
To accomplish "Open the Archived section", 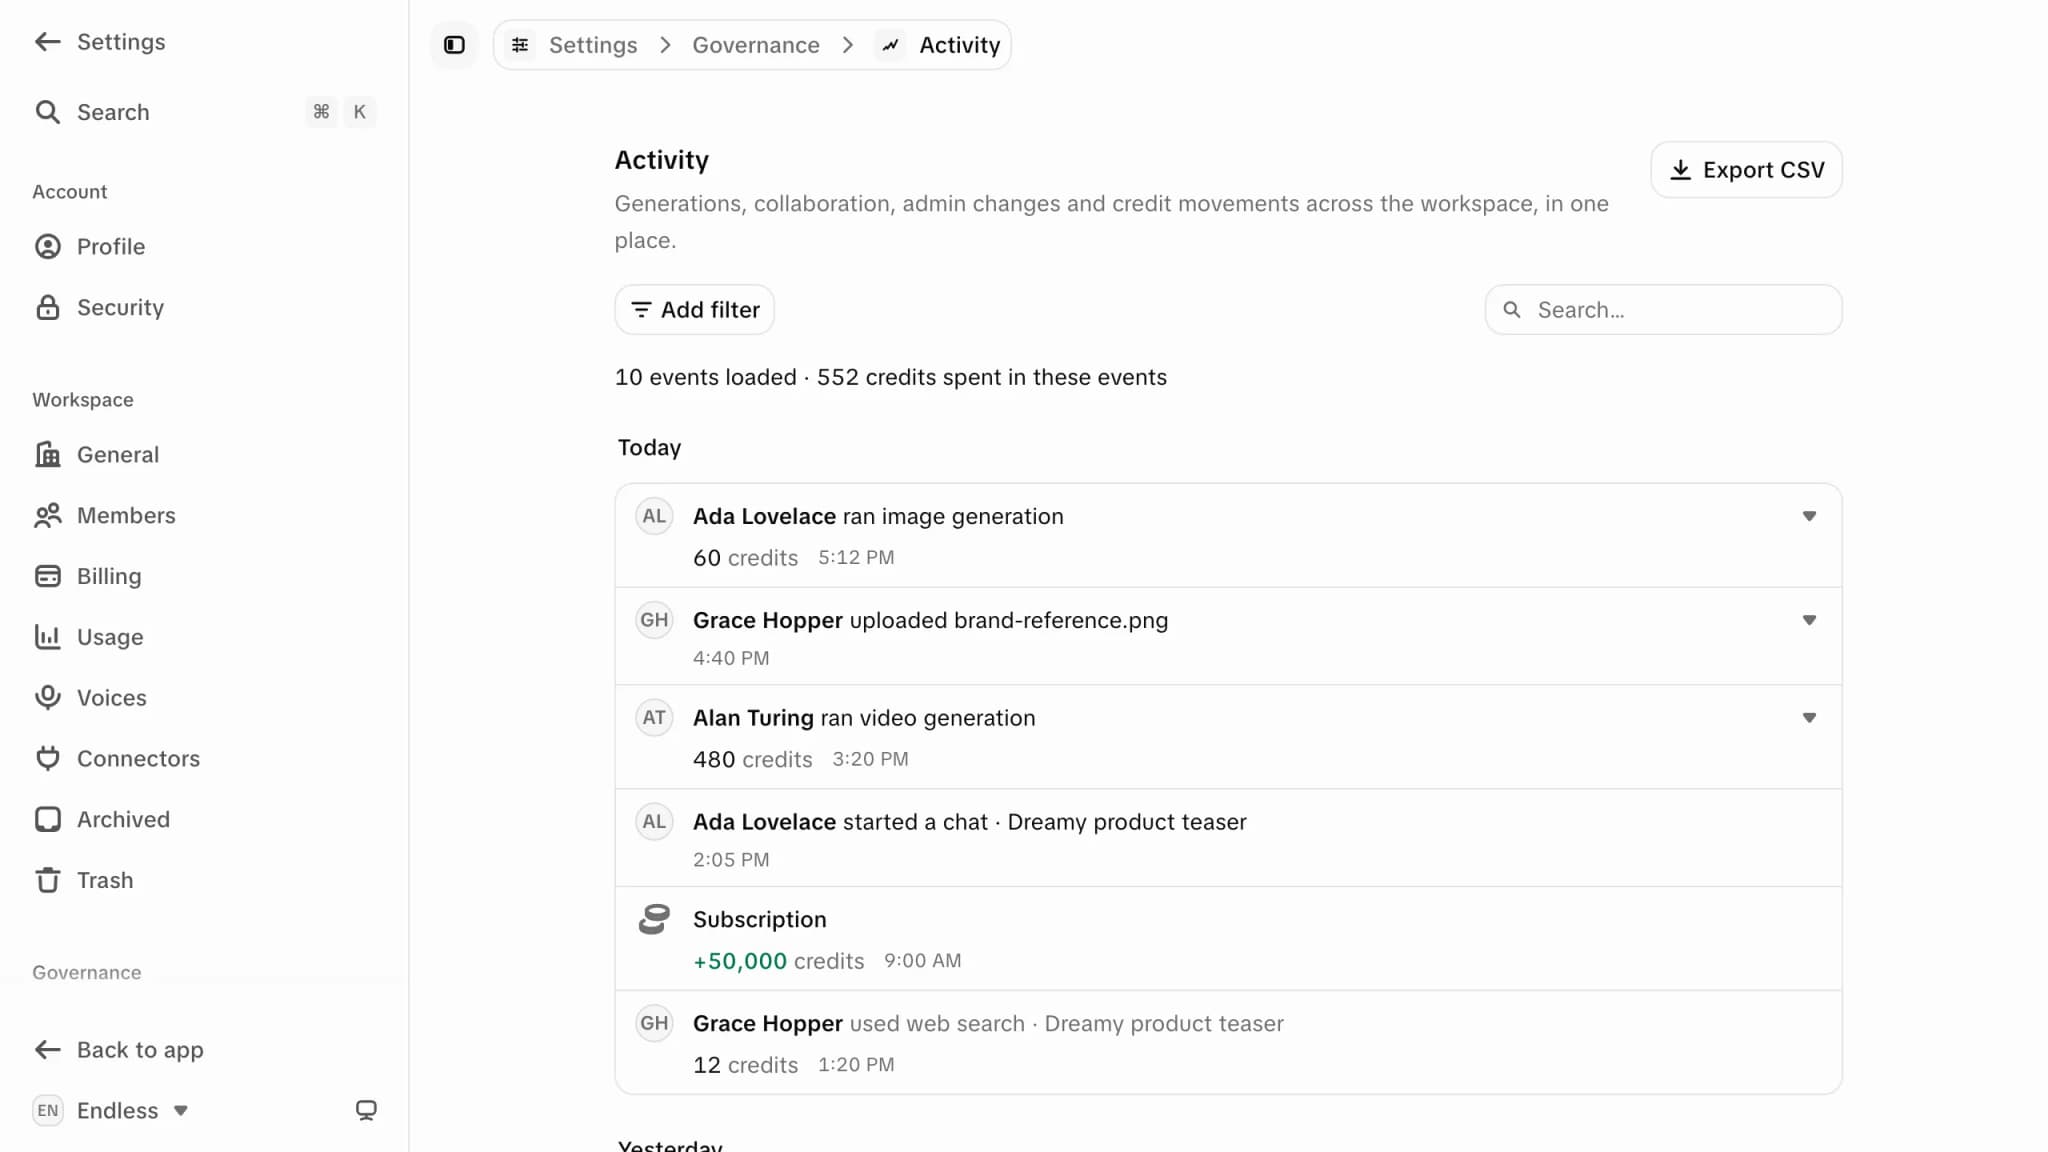I will [204, 820].
